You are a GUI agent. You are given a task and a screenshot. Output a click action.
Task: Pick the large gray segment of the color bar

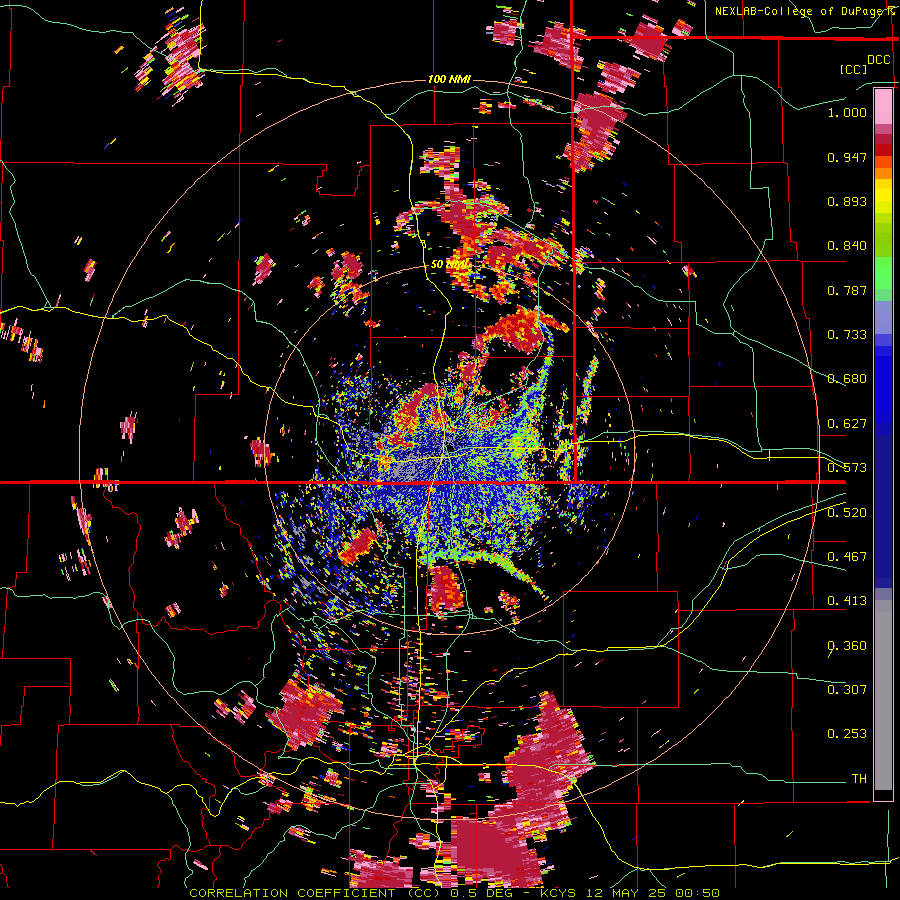click(x=883, y=695)
